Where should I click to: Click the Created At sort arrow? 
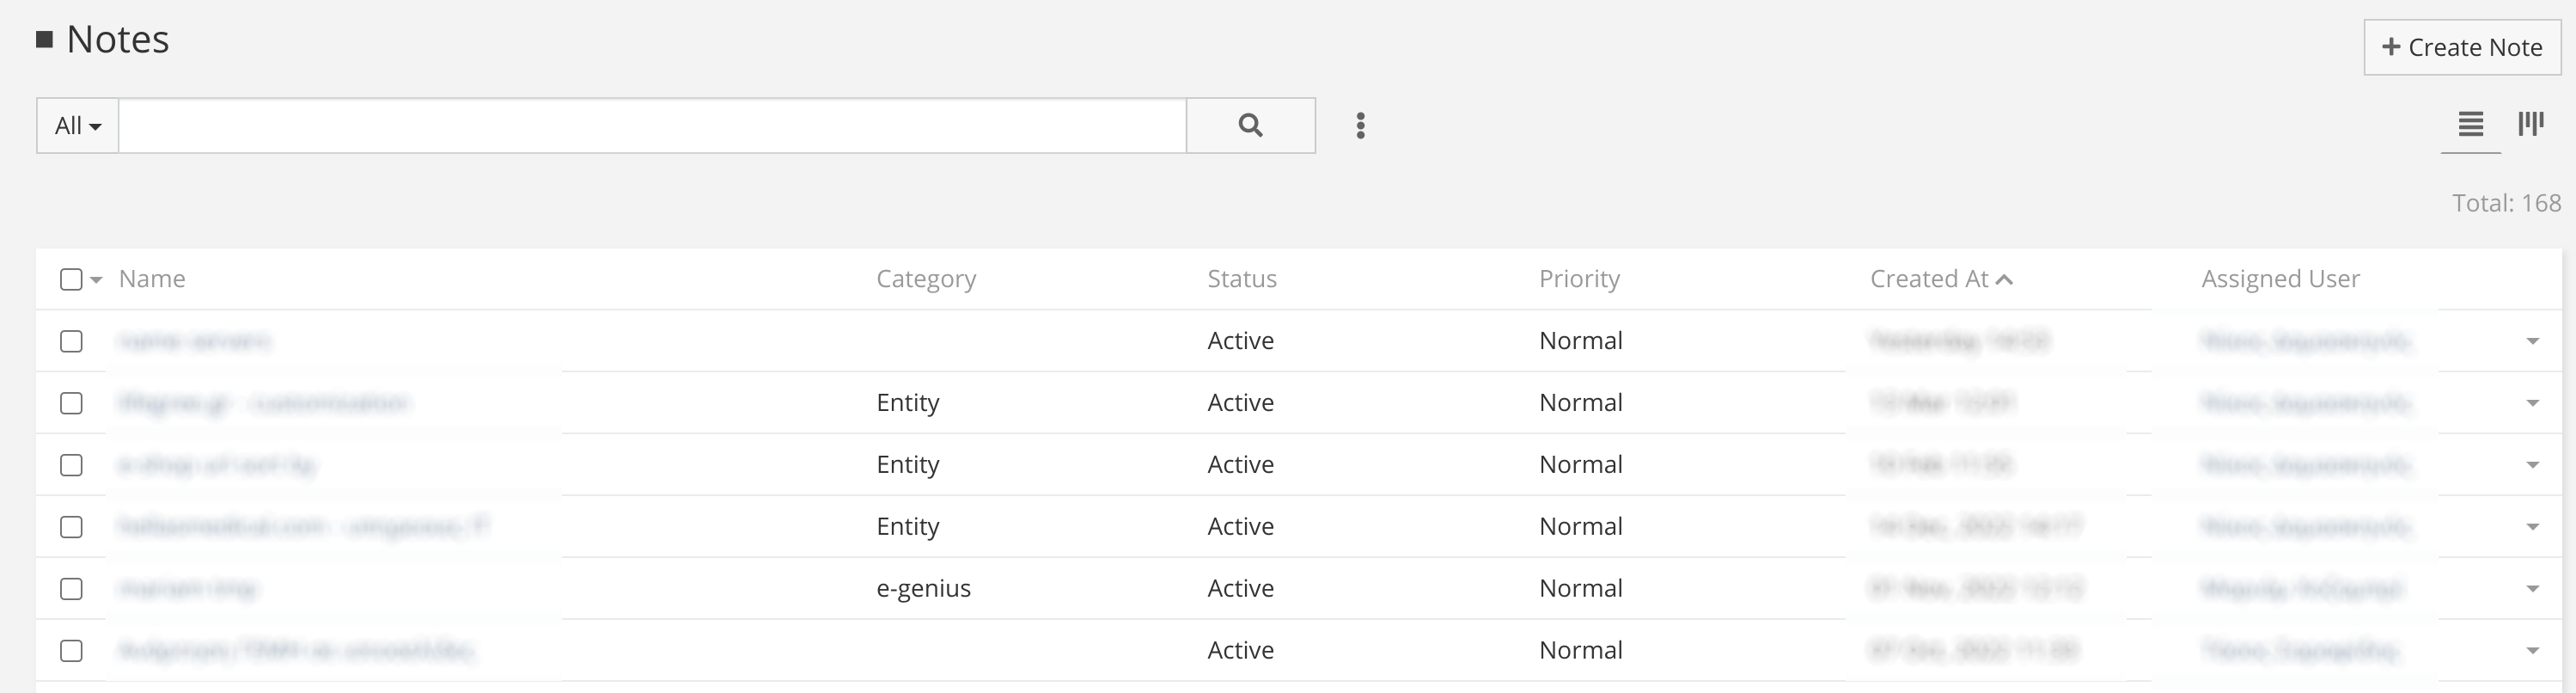pyautogui.click(x=2004, y=280)
